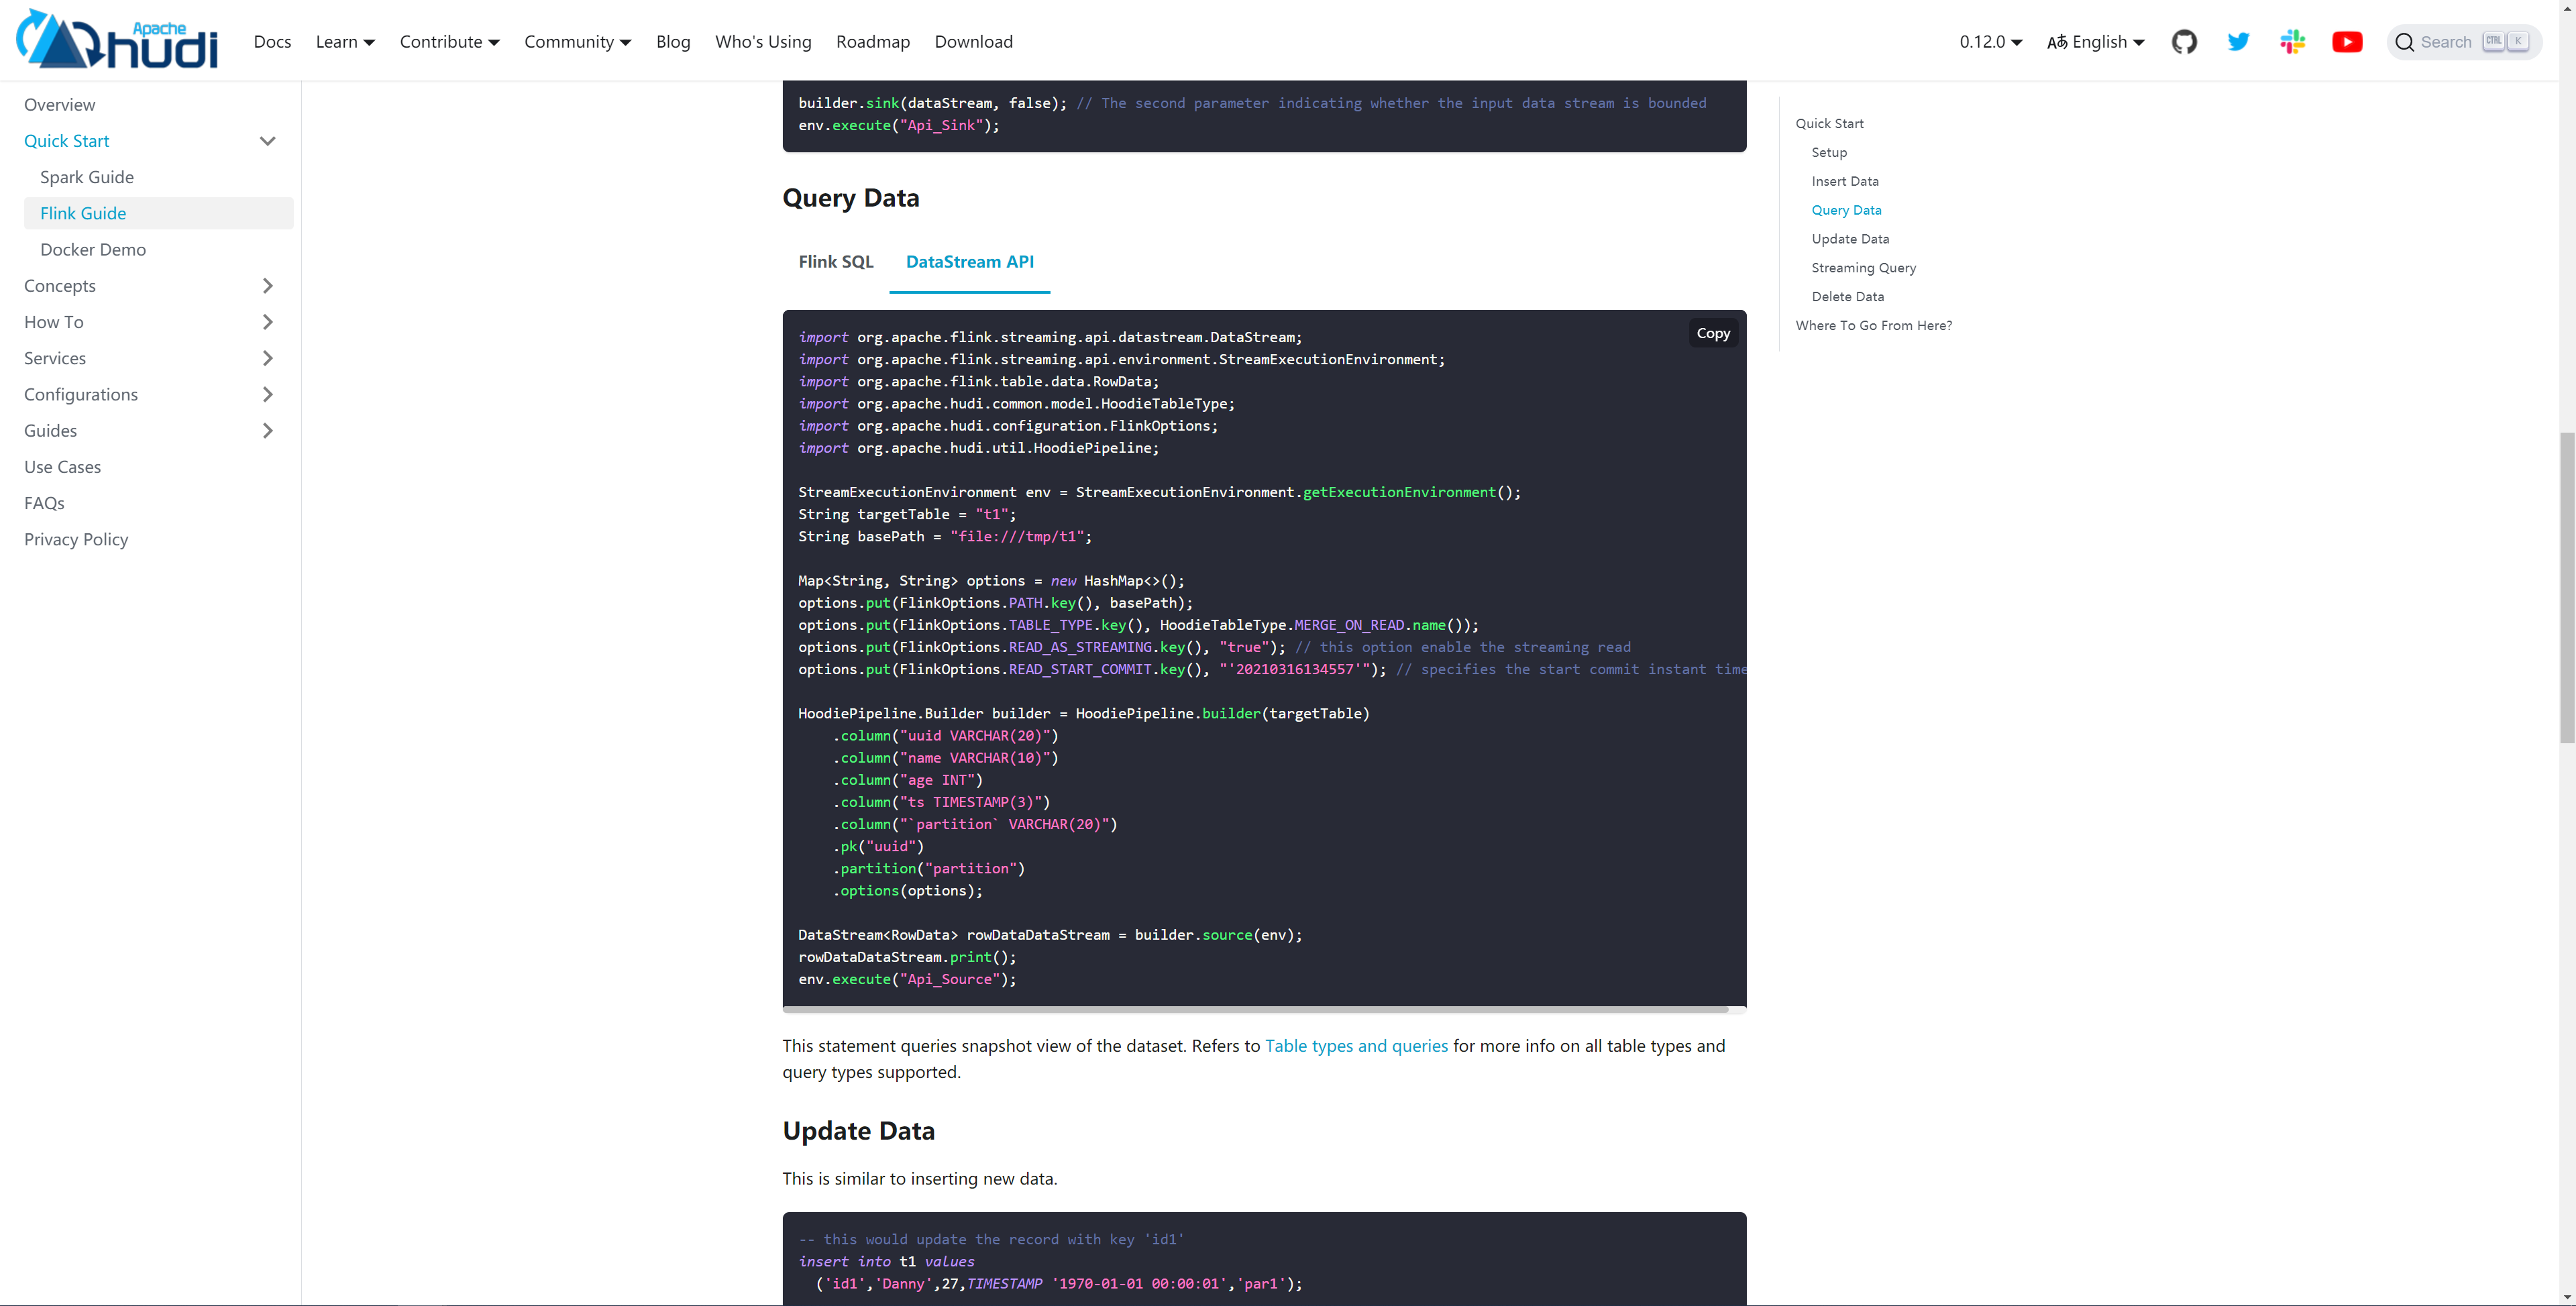This screenshot has width=2576, height=1306.
Task: Switch to the Flink SQL tab
Action: 836,262
